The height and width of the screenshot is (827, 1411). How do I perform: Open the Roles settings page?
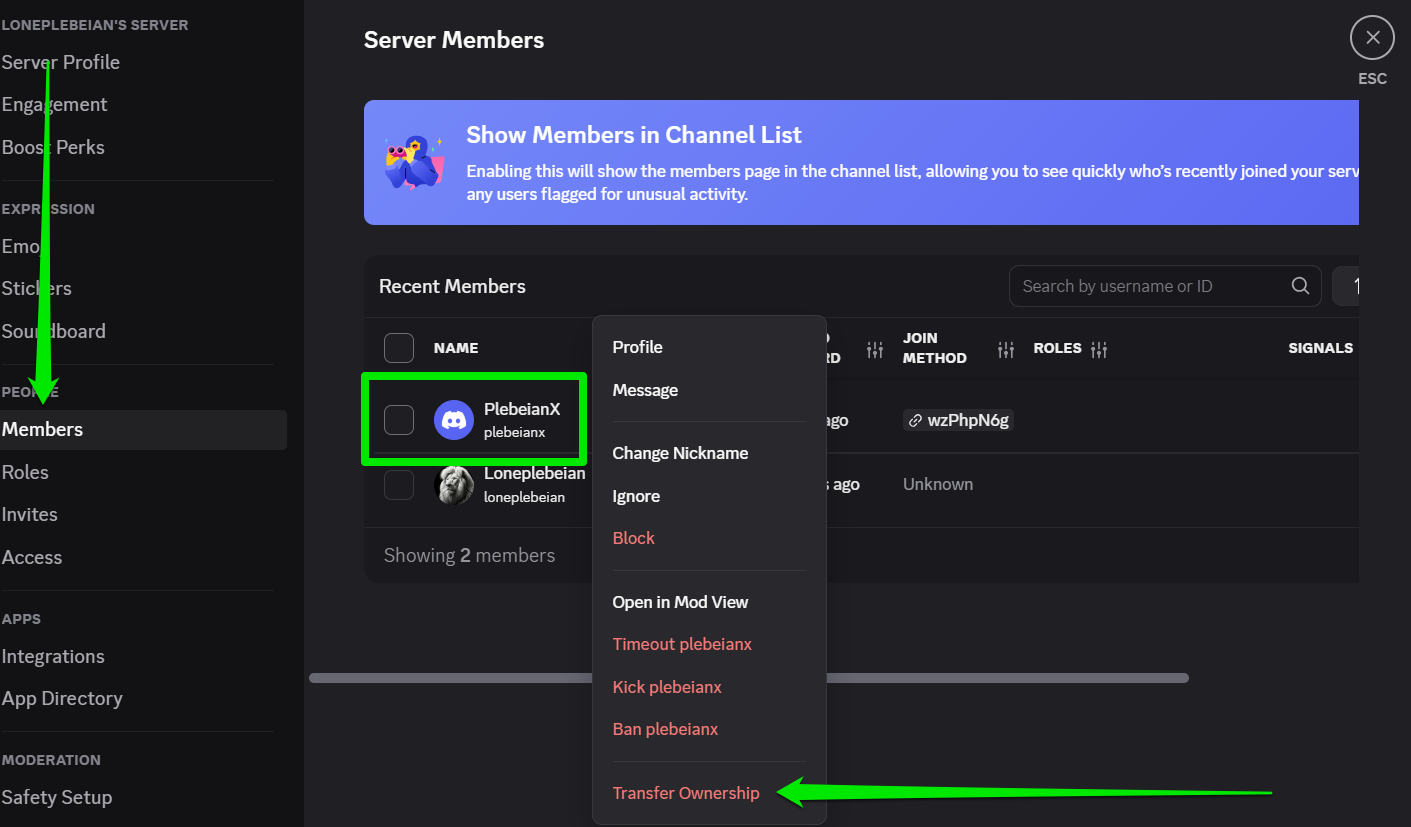(26, 472)
